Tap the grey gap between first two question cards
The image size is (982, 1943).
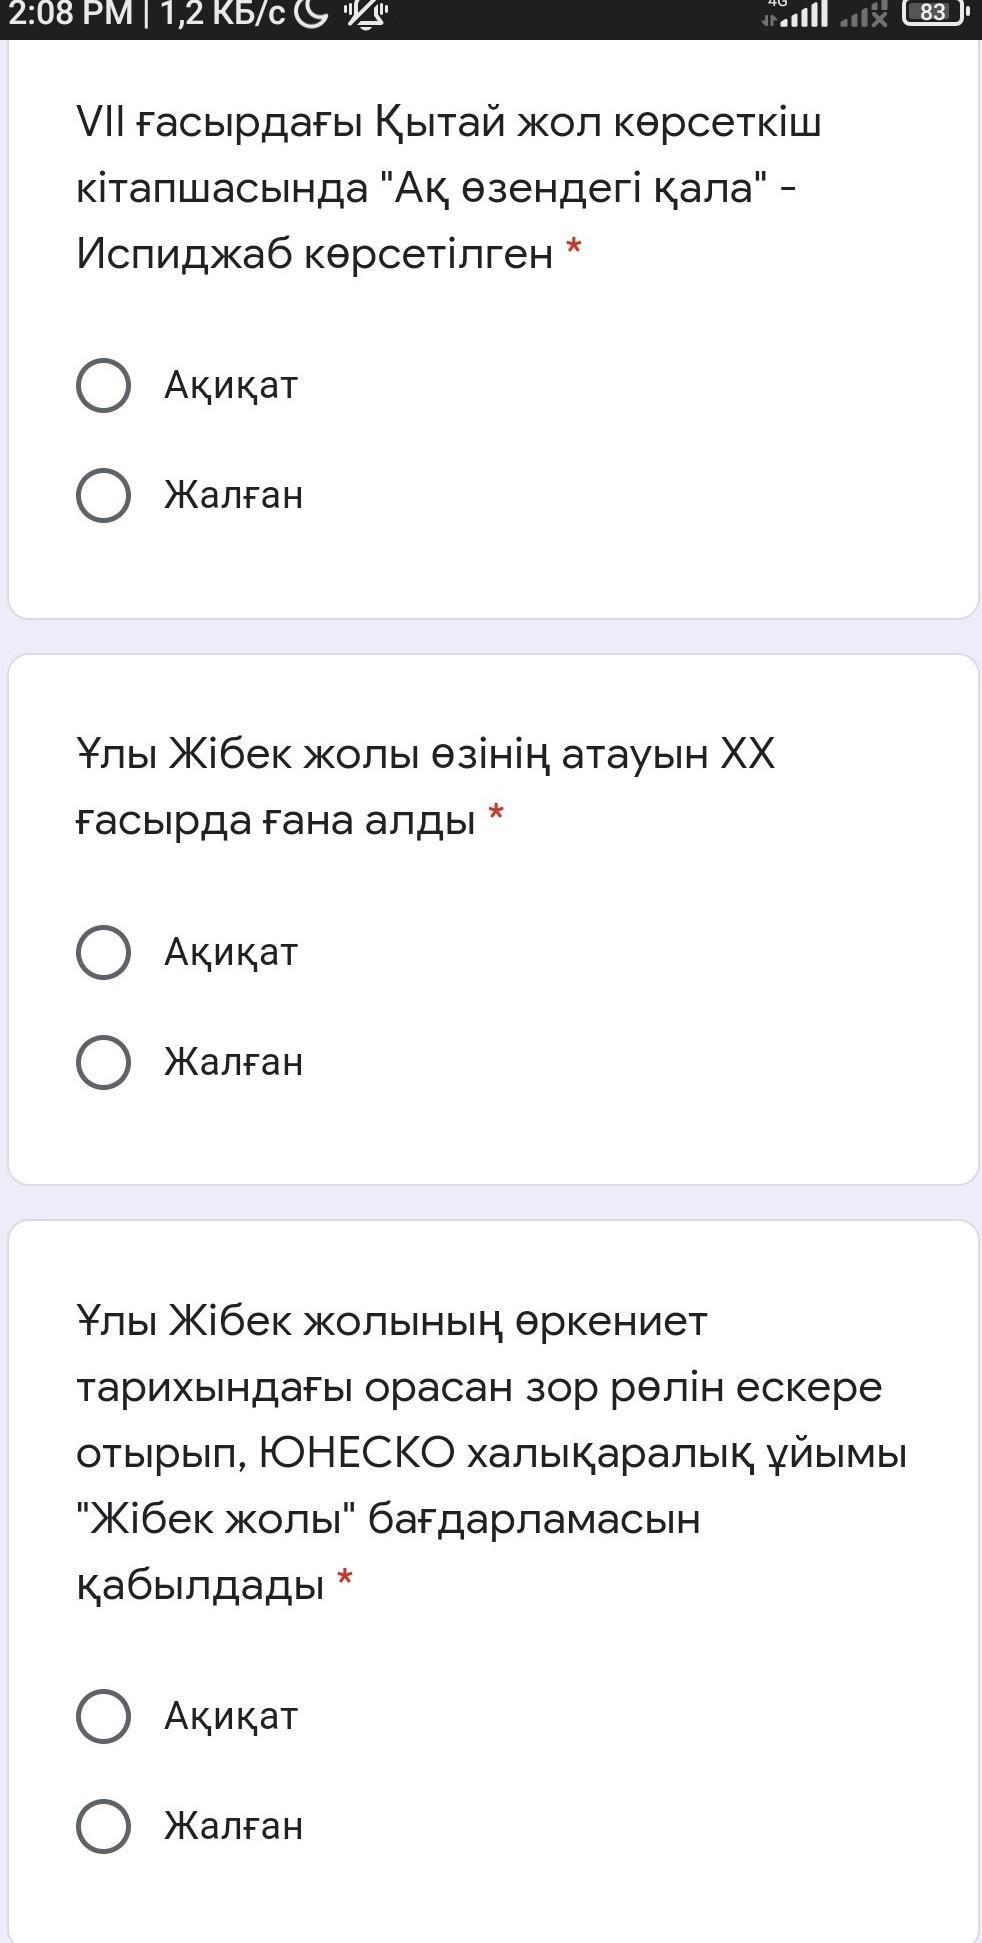pos(491,637)
